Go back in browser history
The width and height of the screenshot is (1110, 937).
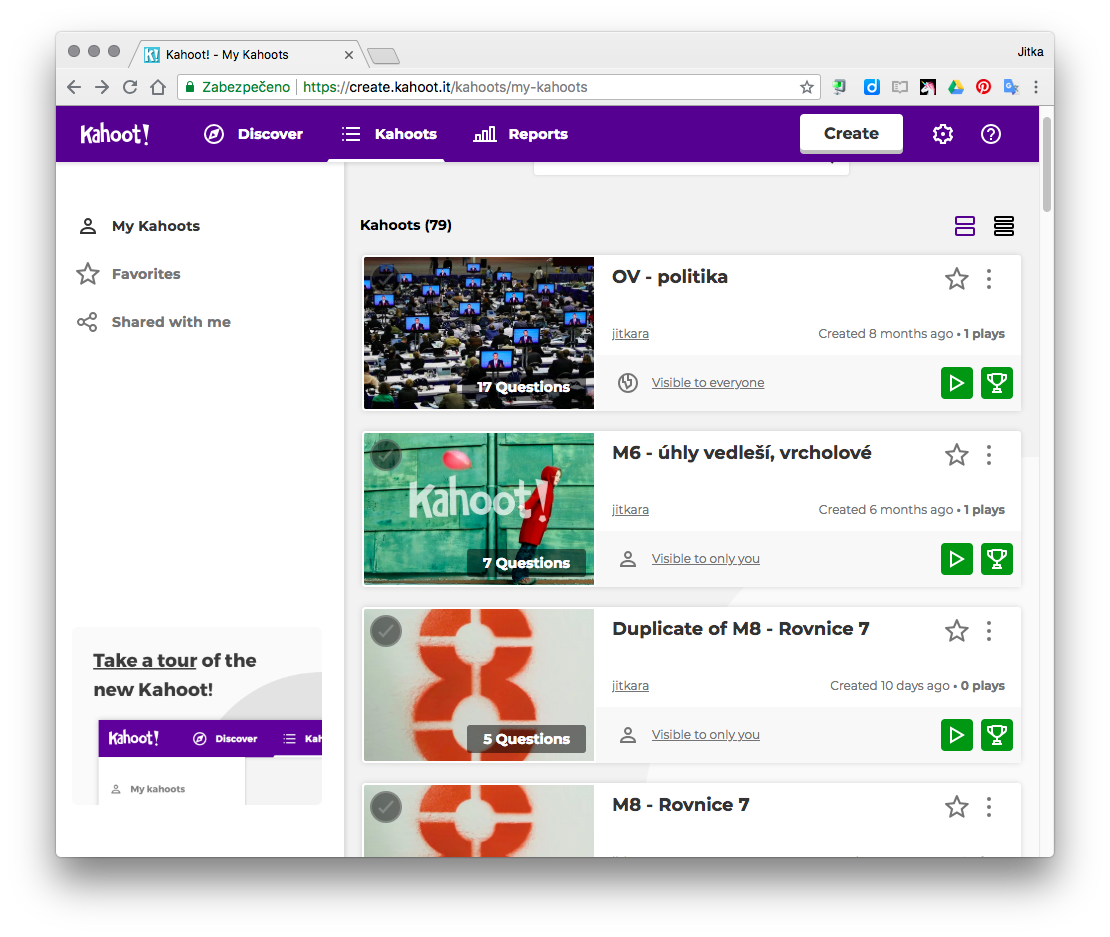74,87
